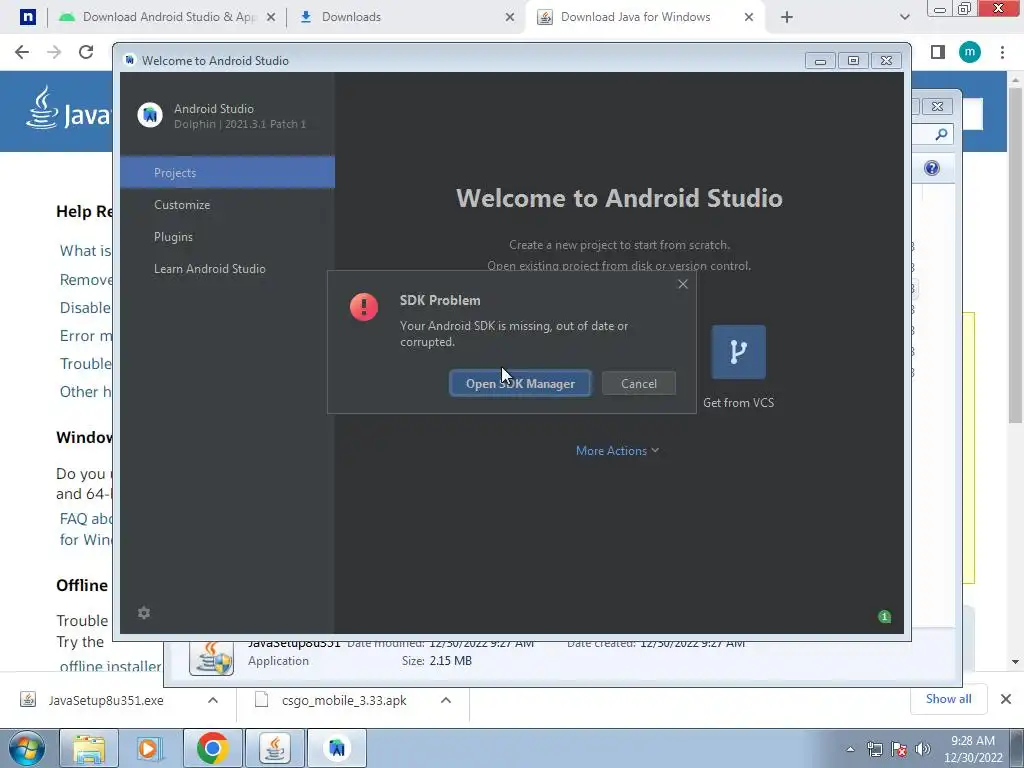Open the media player taskbar icon
This screenshot has height=768, width=1024.
(148, 748)
